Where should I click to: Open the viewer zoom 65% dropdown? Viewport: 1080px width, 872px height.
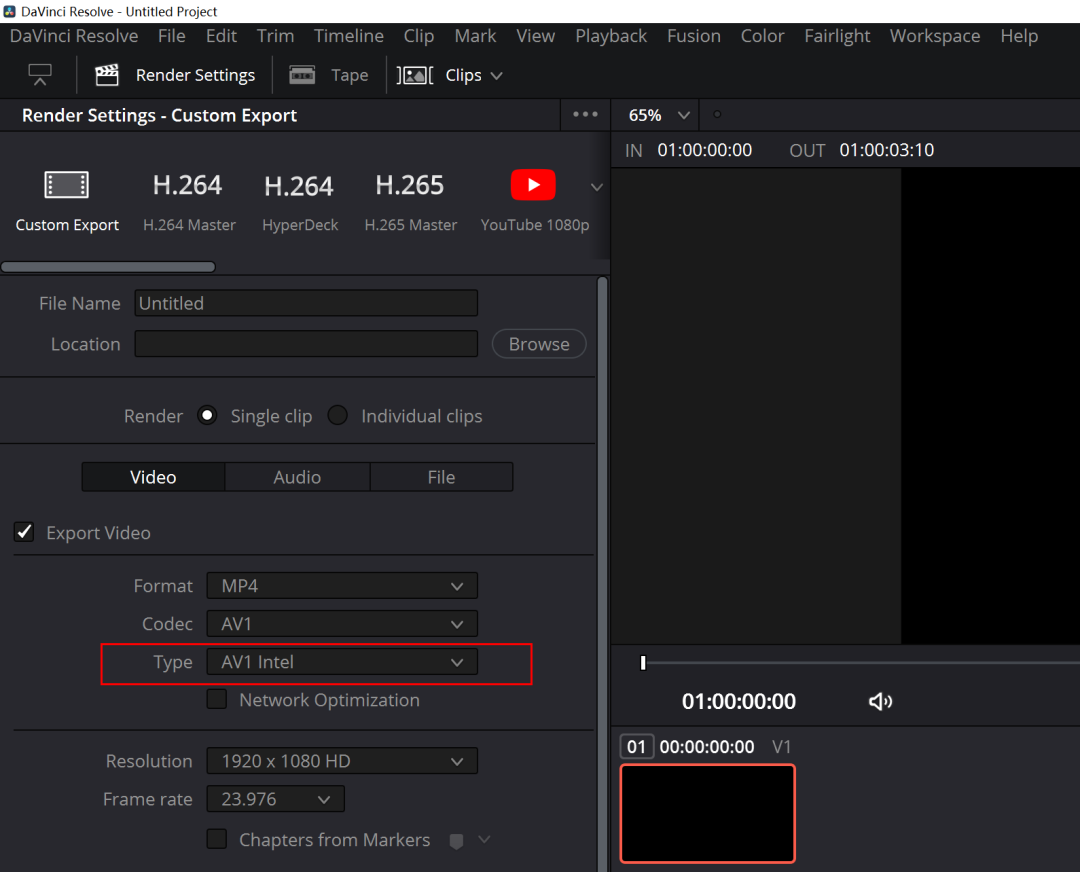pyautogui.click(x=658, y=115)
